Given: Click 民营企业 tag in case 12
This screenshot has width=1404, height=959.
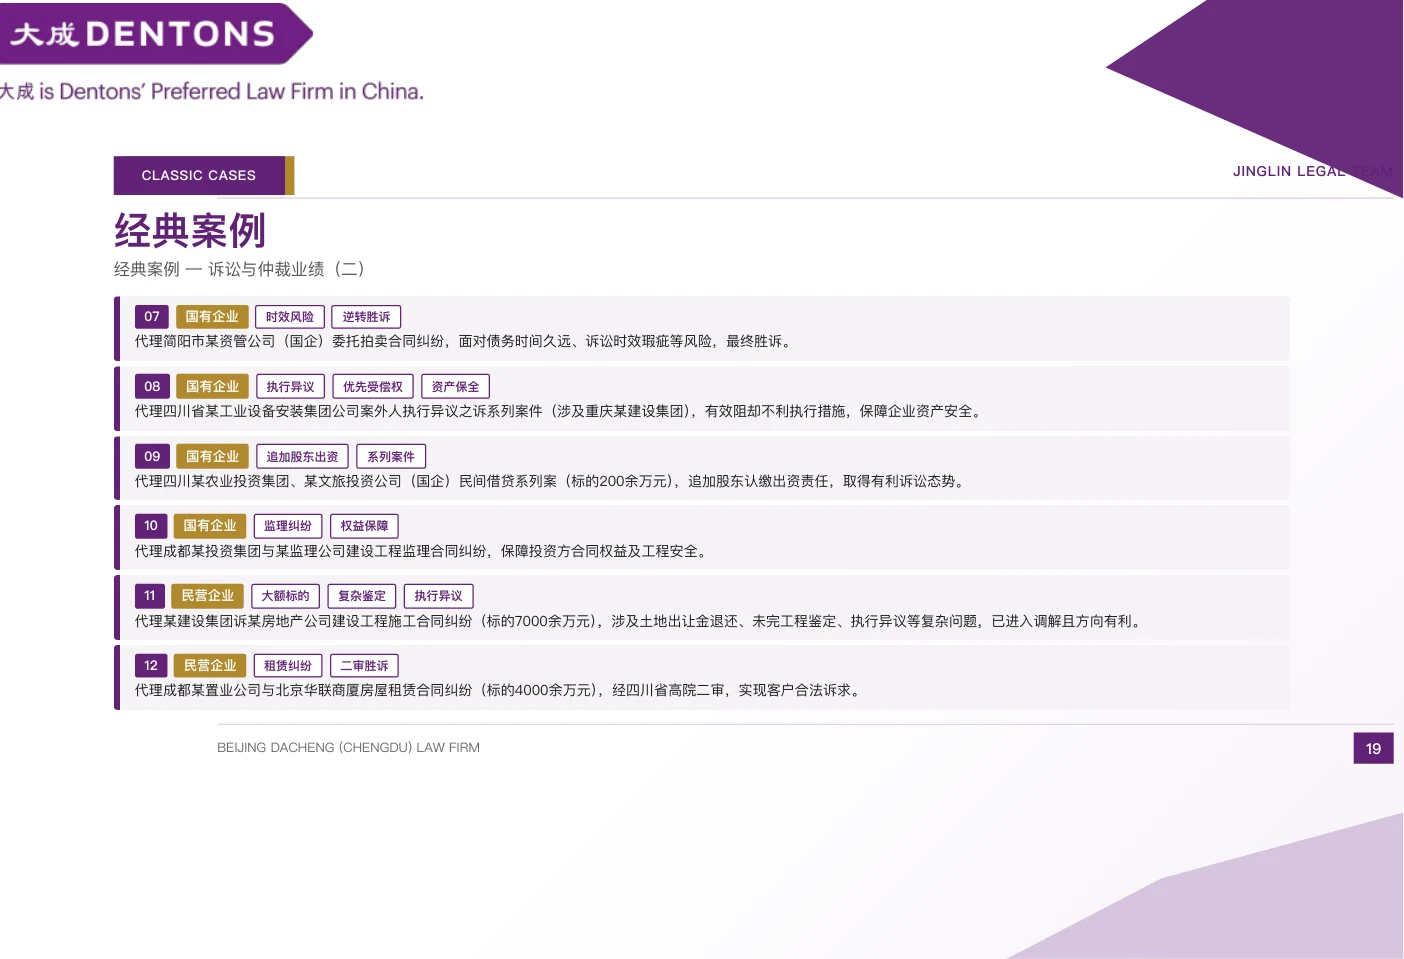Looking at the screenshot, I should coord(210,666).
